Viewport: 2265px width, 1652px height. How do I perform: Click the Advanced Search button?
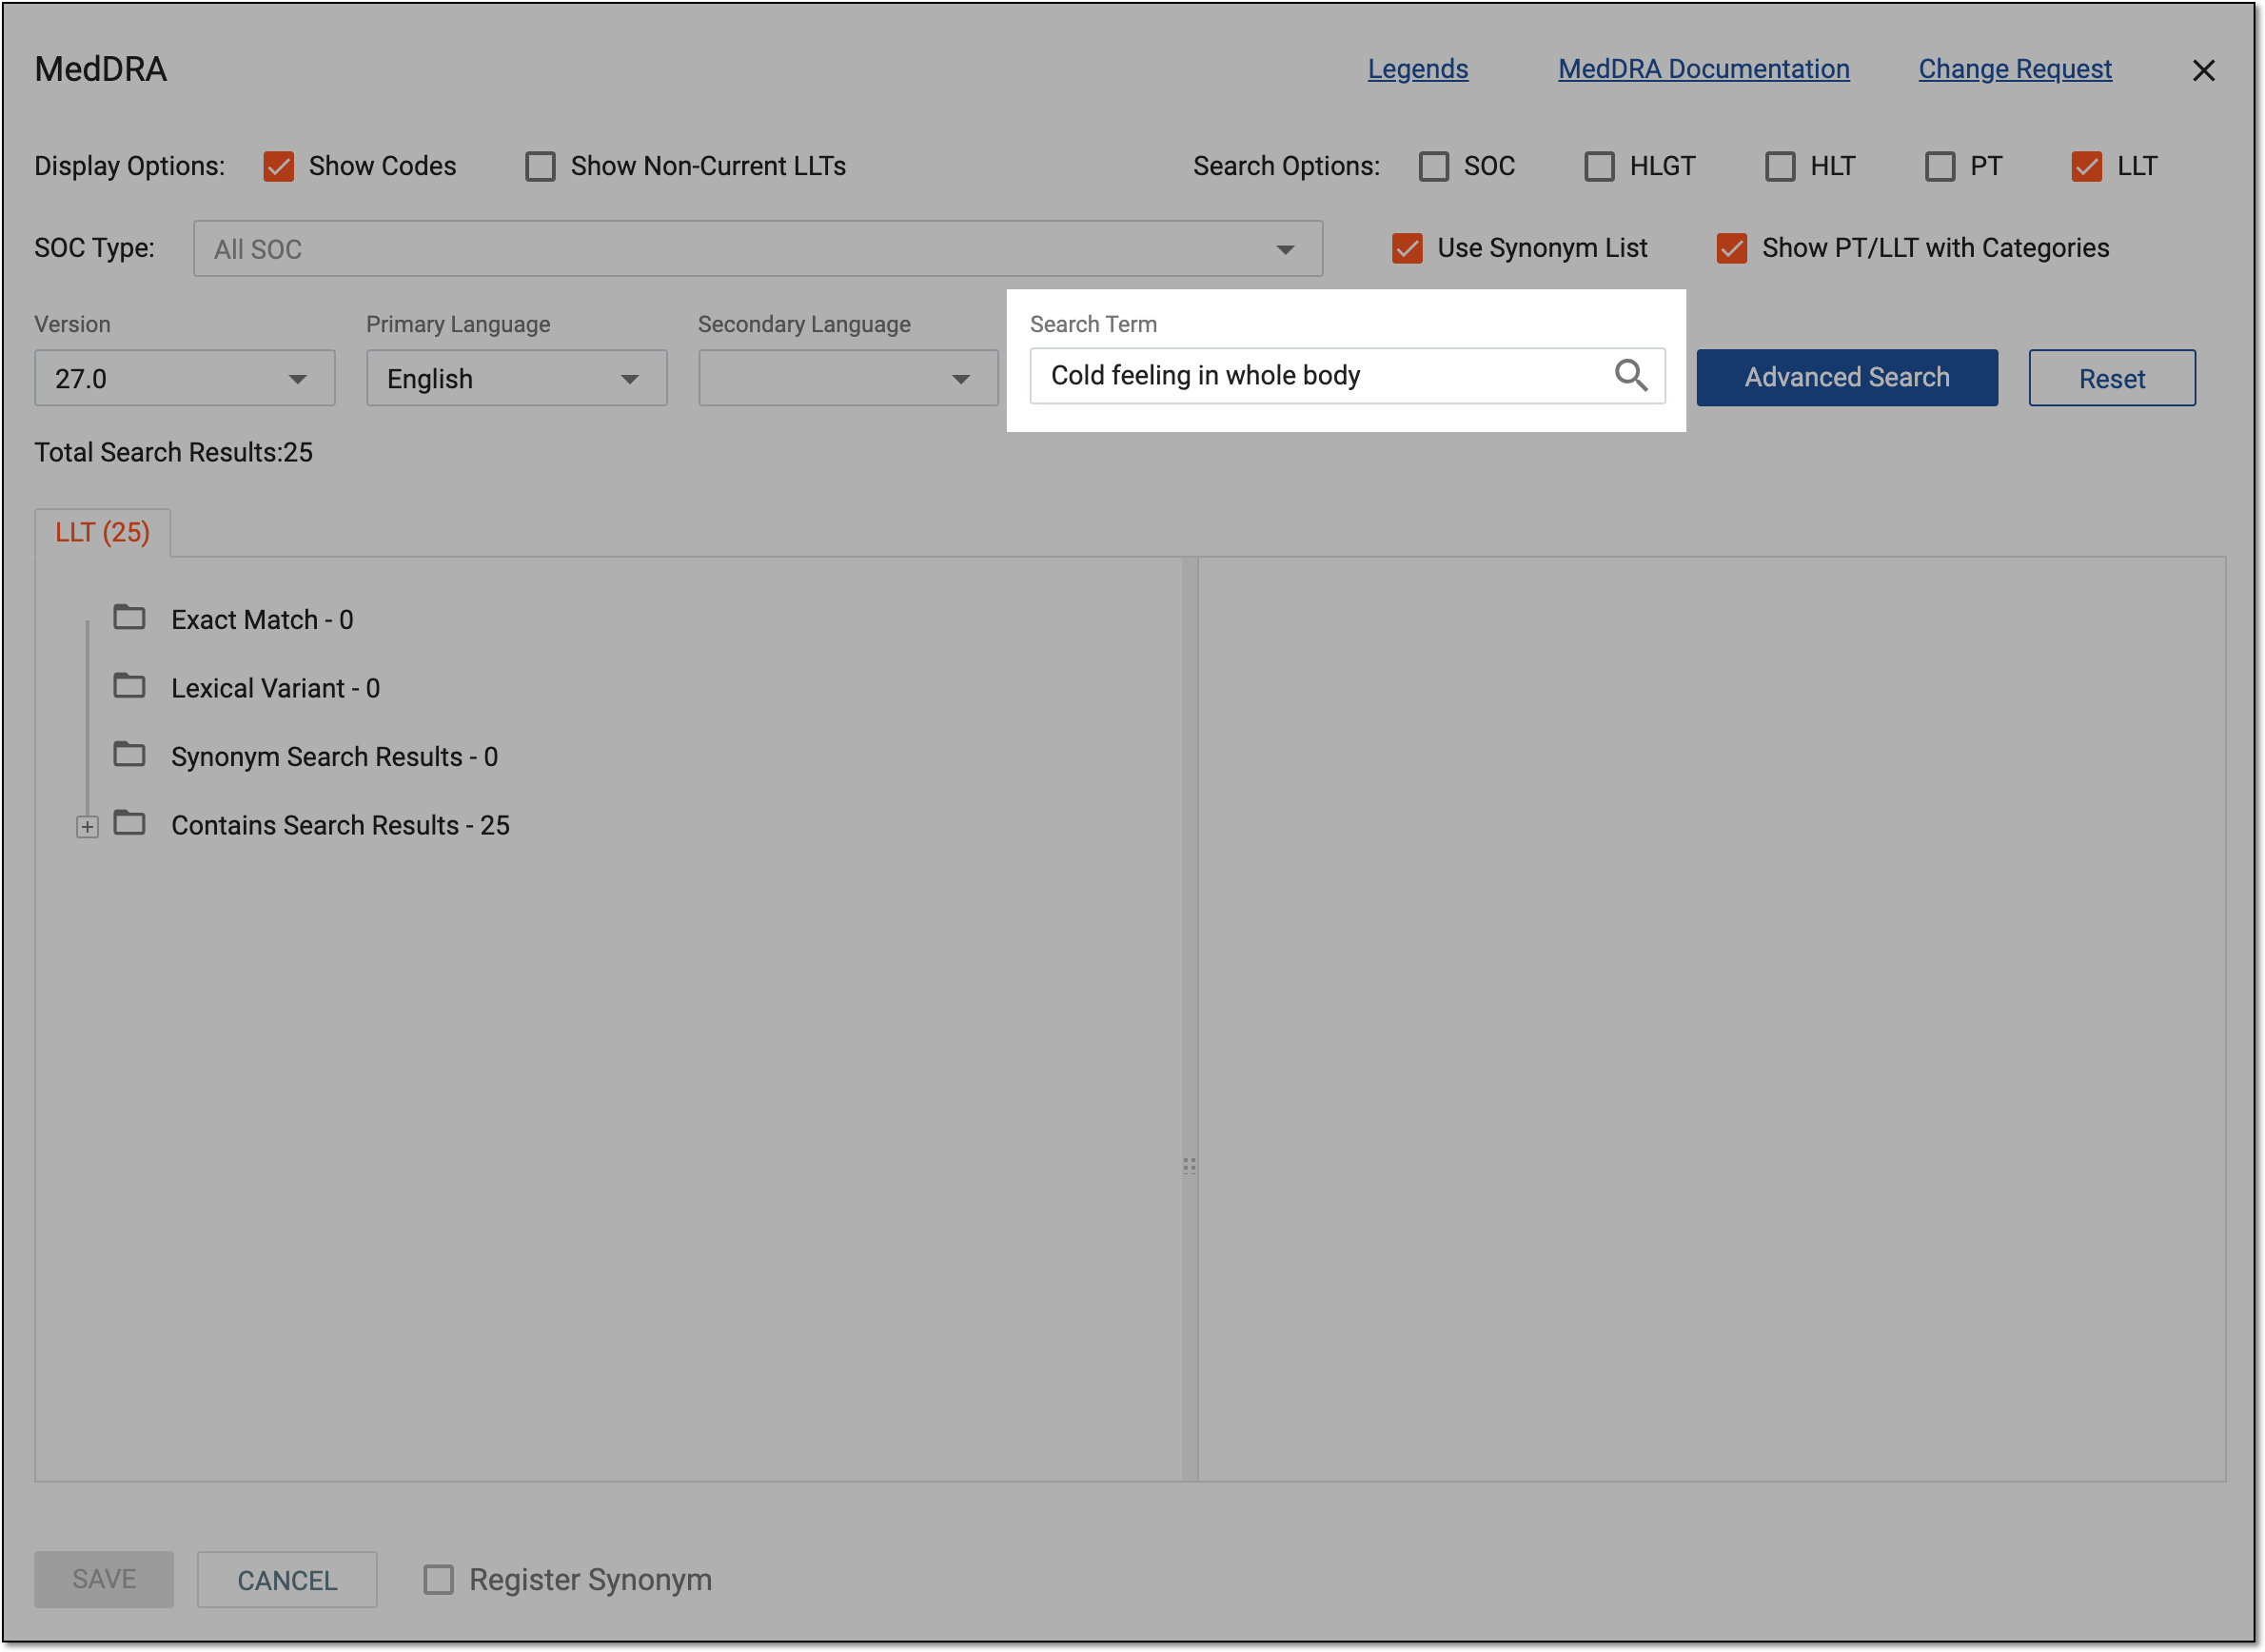(x=1846, y=377)
